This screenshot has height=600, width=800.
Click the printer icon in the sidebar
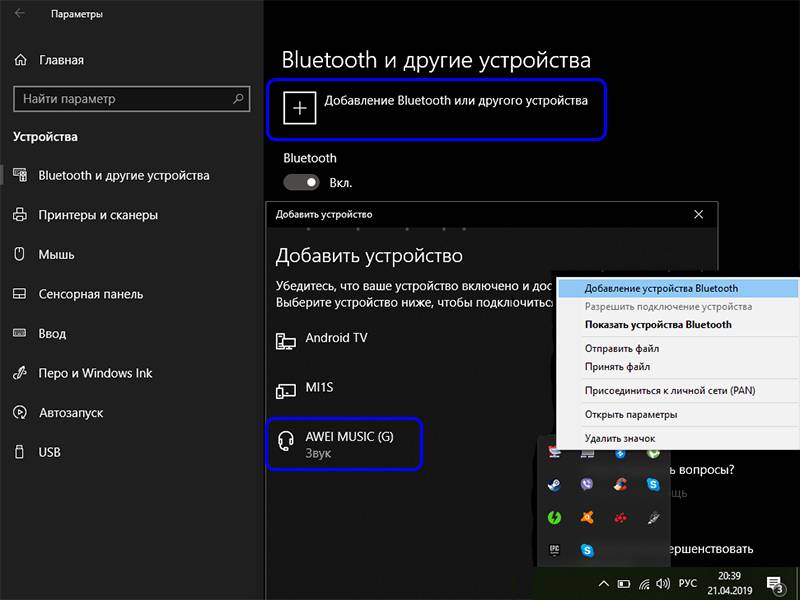click(x=19, y=214)
